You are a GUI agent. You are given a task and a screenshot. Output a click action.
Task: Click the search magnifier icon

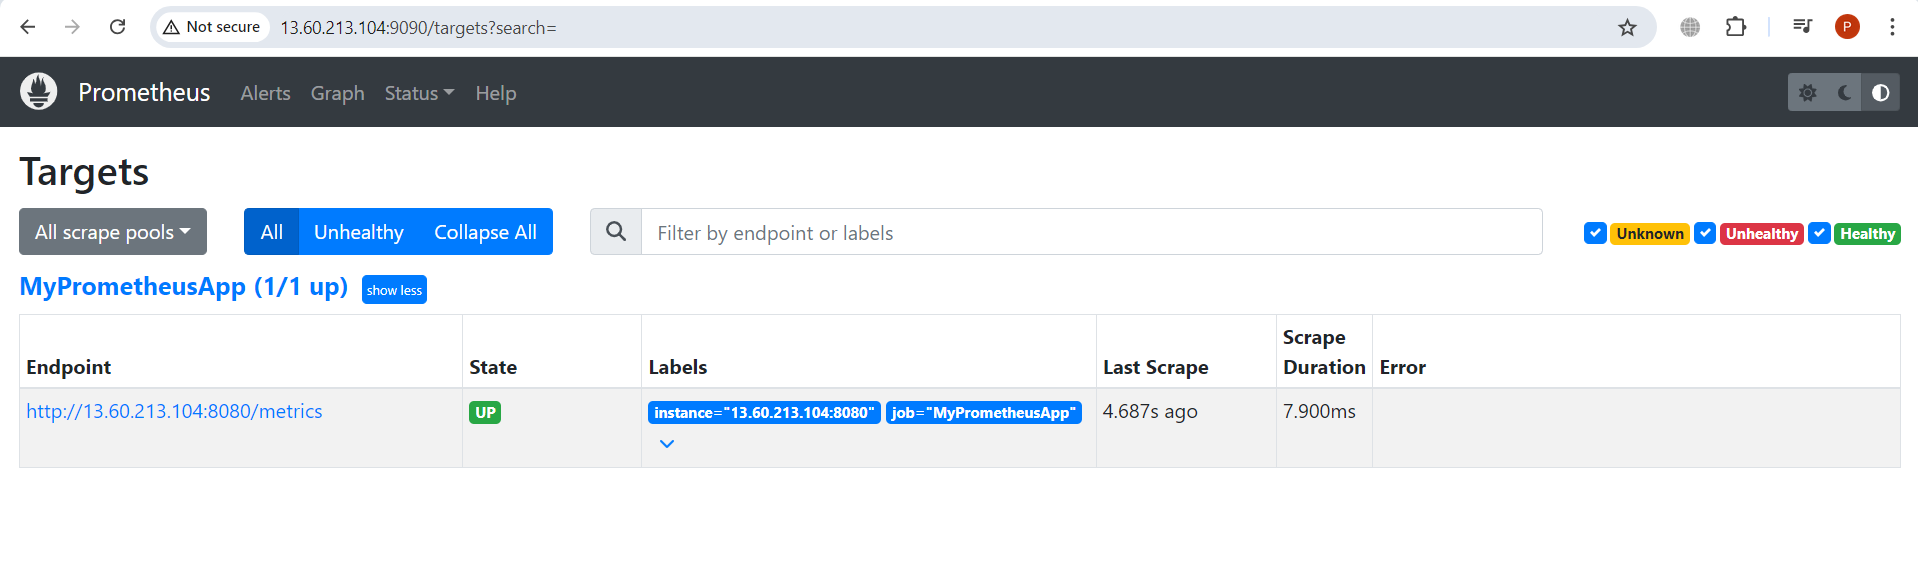coord(616,232)
